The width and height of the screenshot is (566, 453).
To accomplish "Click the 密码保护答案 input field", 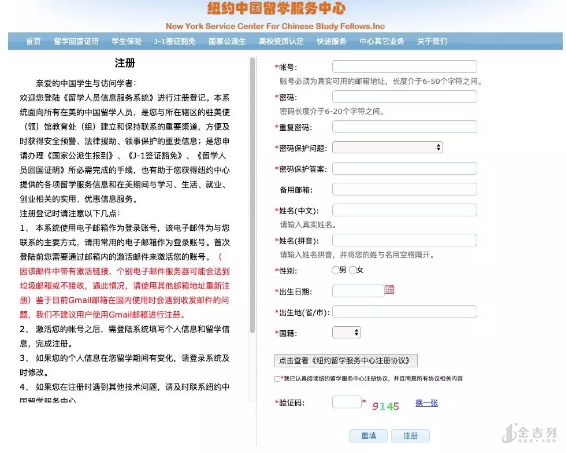I will [x=404, y=169].
